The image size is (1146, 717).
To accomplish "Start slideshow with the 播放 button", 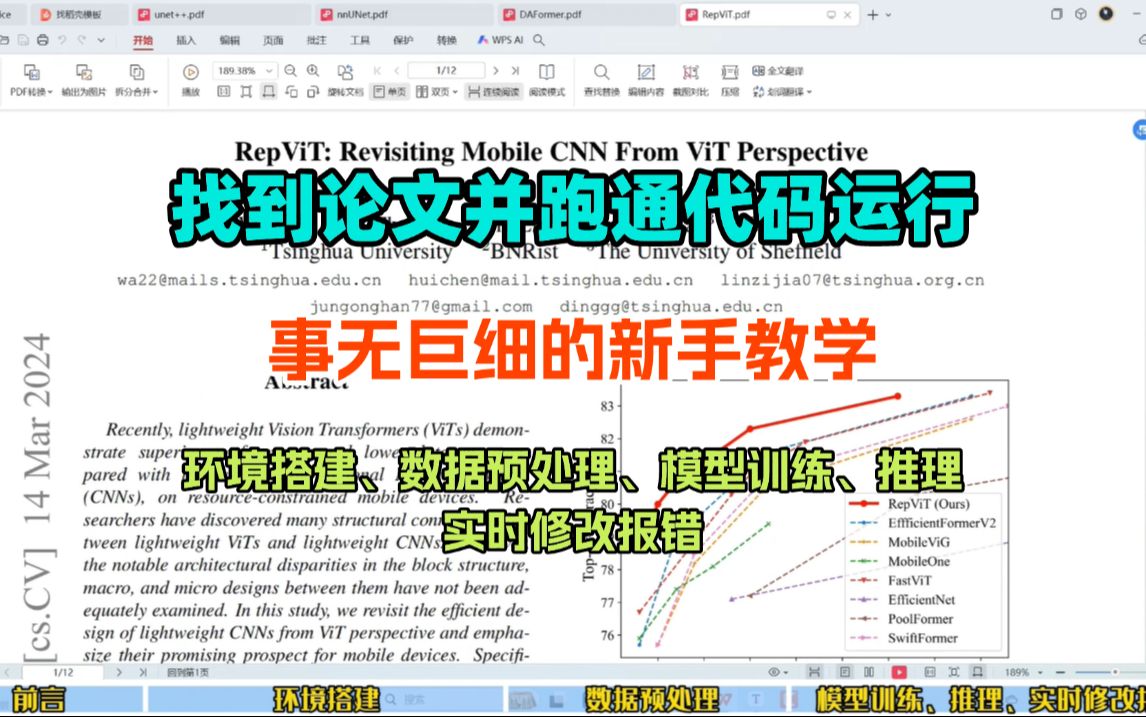I will [x=191, y=80].
